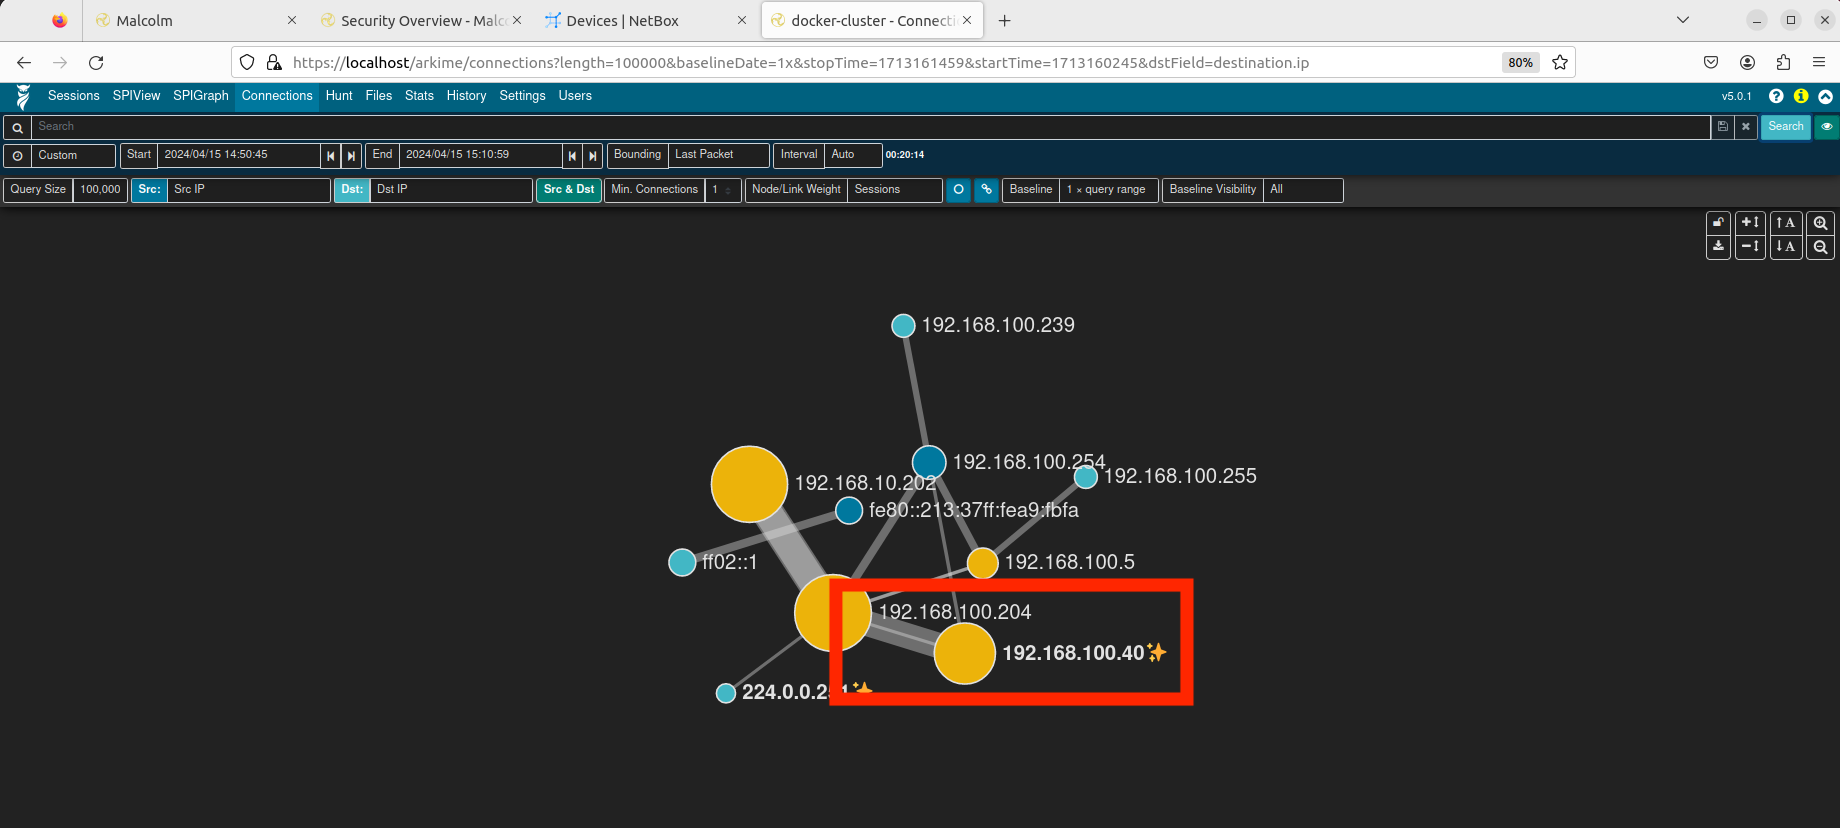Click the download graph image icon
Image resolution: width=1840 pixels, height=828 pixels.
[1718, 247]
